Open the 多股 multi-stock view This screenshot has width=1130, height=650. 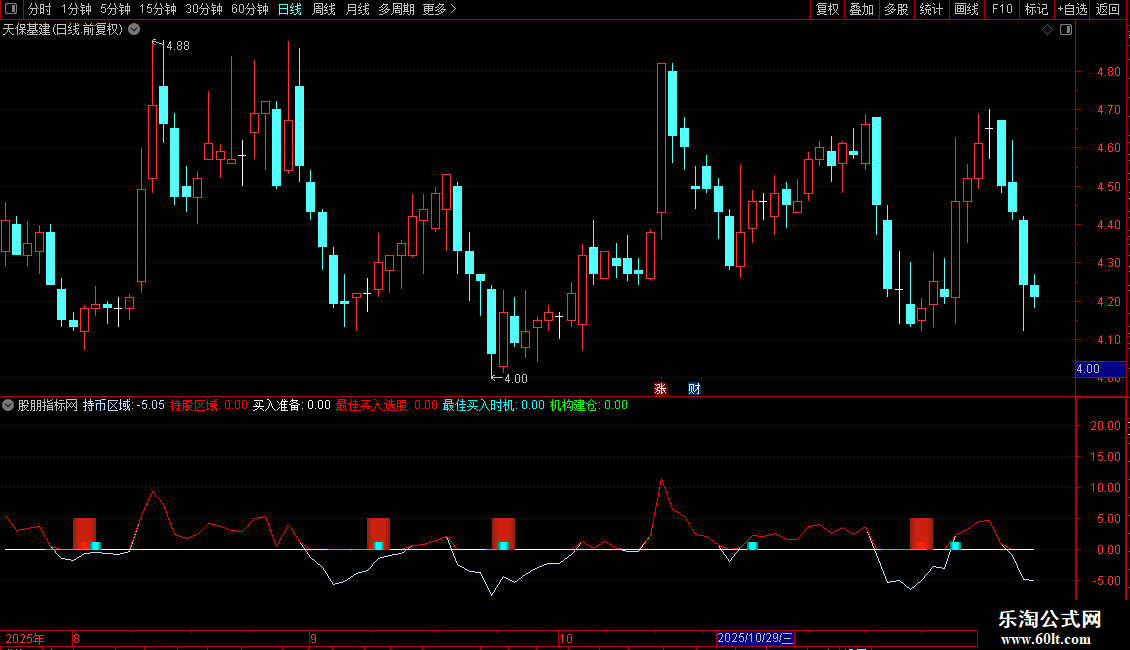pyautogui.click(x=896, y=9)
